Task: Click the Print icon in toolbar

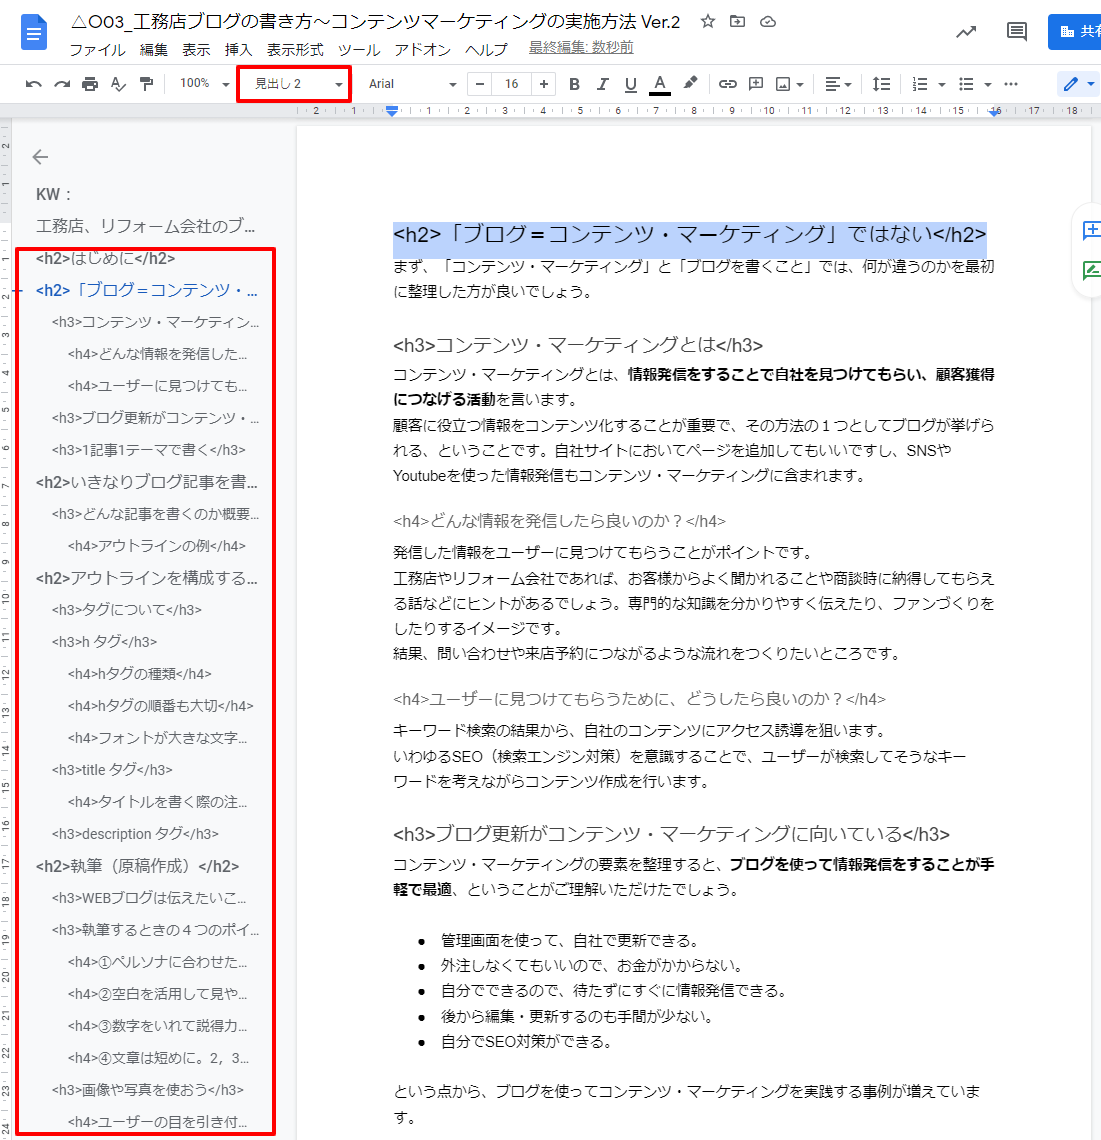Action: coord(90,84)
